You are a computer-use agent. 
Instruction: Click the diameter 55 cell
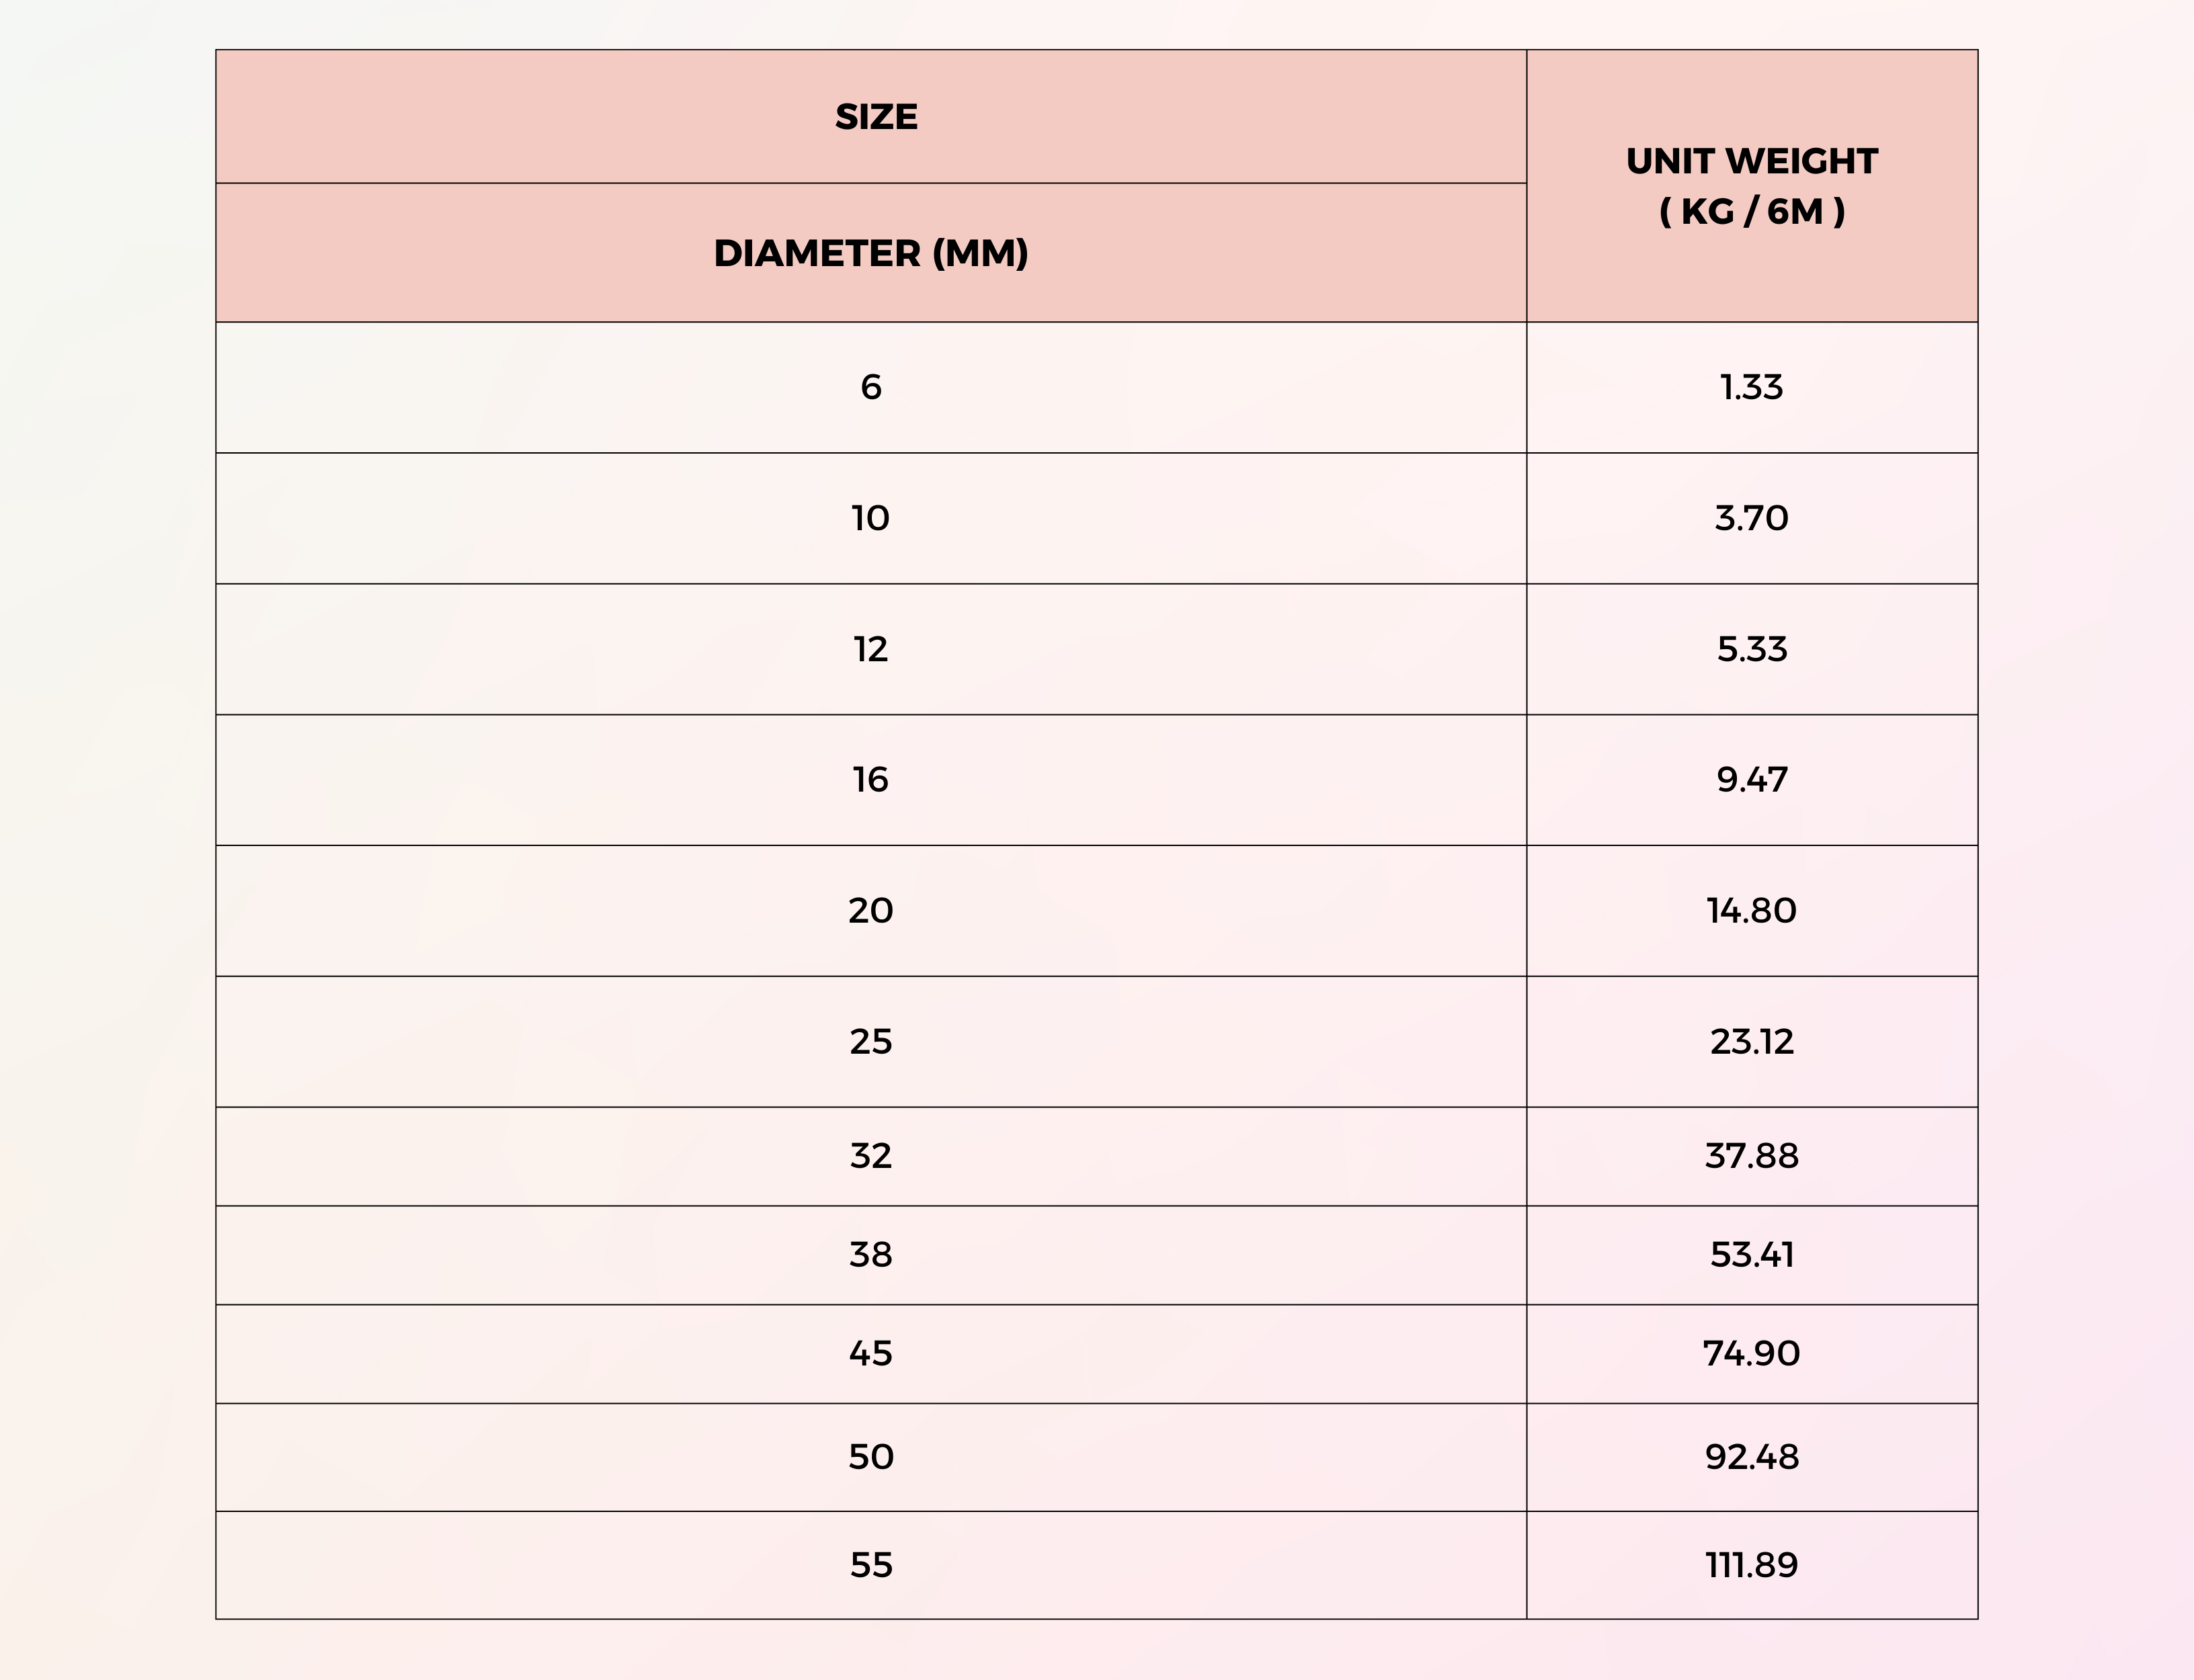tap(870, 1564)
